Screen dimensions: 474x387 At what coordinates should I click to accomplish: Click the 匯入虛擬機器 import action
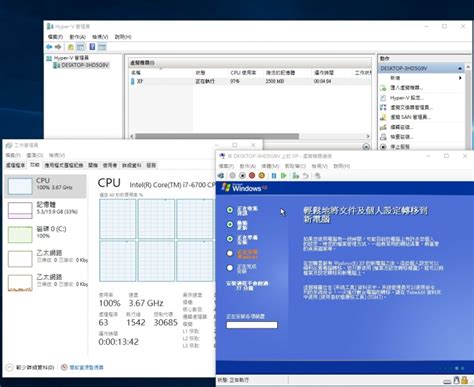406,88
